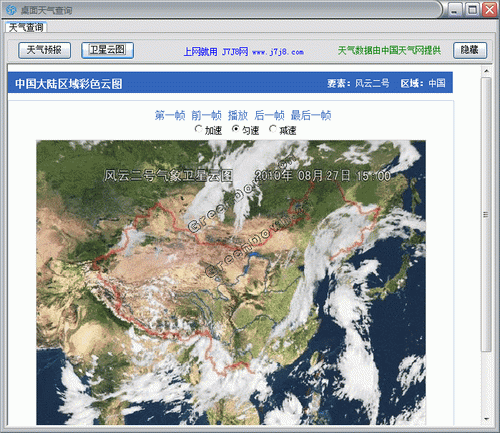Click 天气数据由中国天气网提供 link

389,51
